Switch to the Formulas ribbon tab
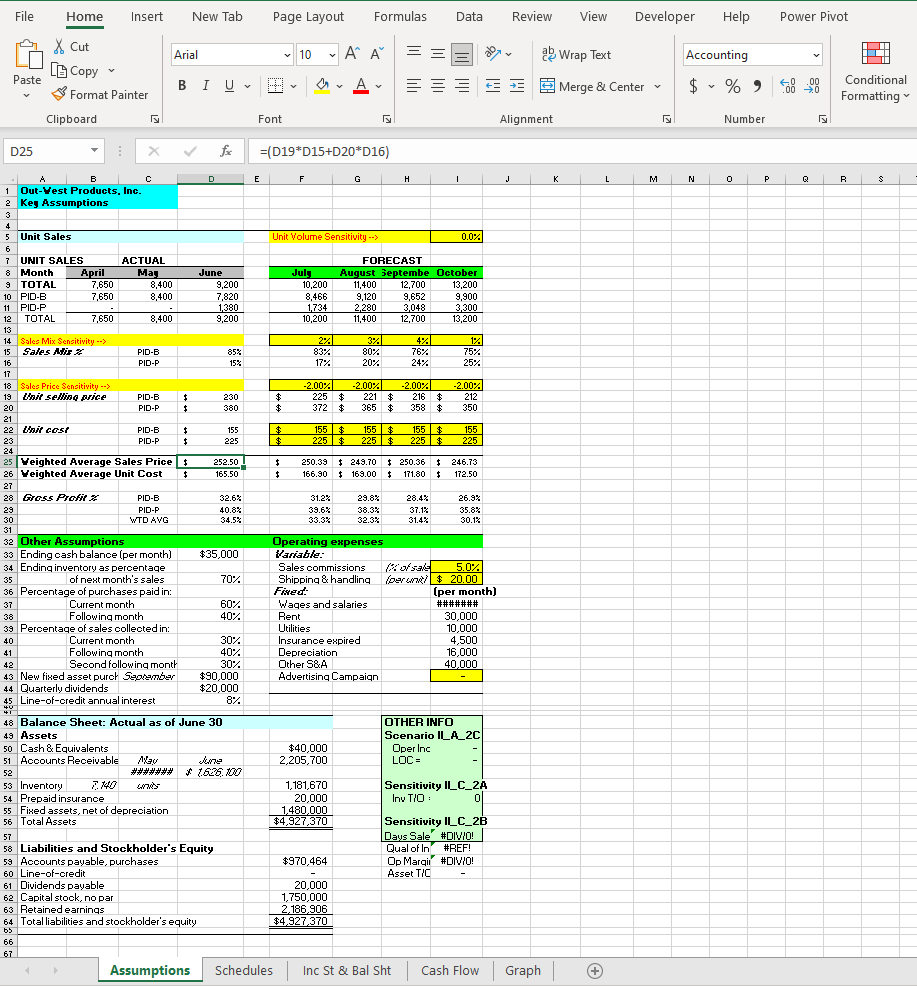The image size is (917, 986). [400, 16]
